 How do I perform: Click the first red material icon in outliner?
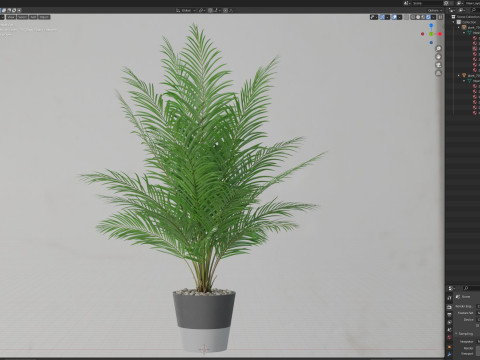[x=475, y=38]
